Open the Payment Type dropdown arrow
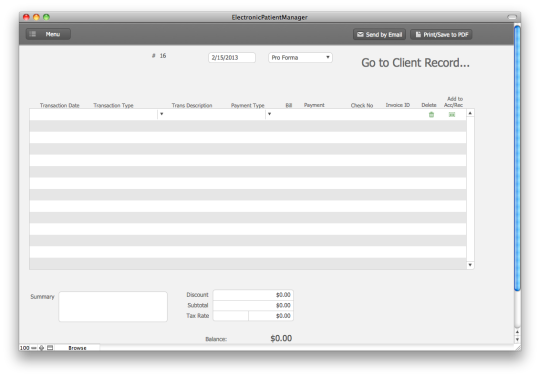This screenshot has width=540, height=377. click(269, 114)
